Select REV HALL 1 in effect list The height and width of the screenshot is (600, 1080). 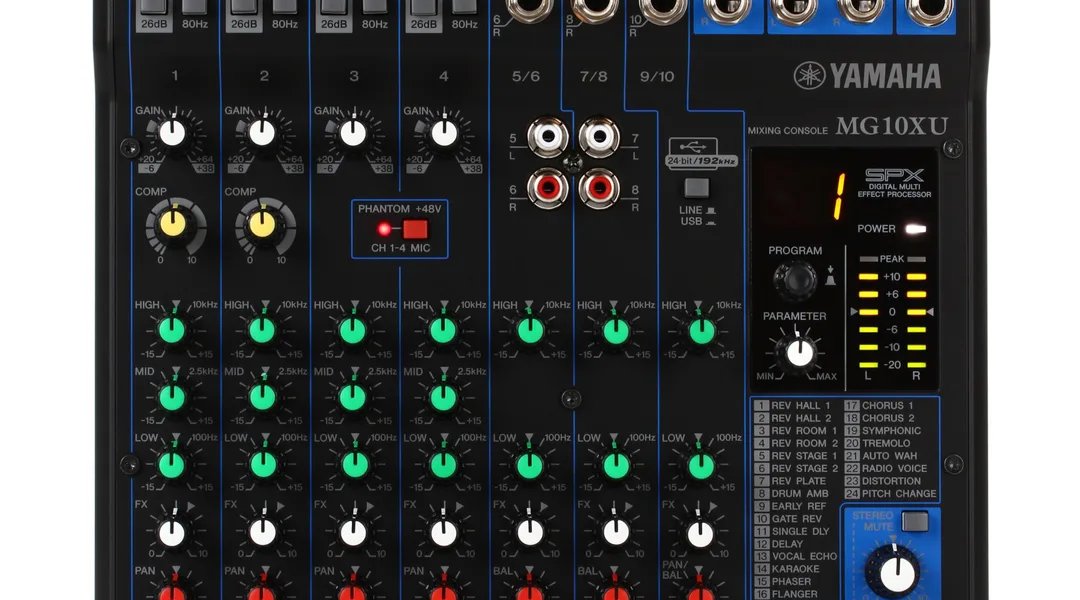(800, 406)
